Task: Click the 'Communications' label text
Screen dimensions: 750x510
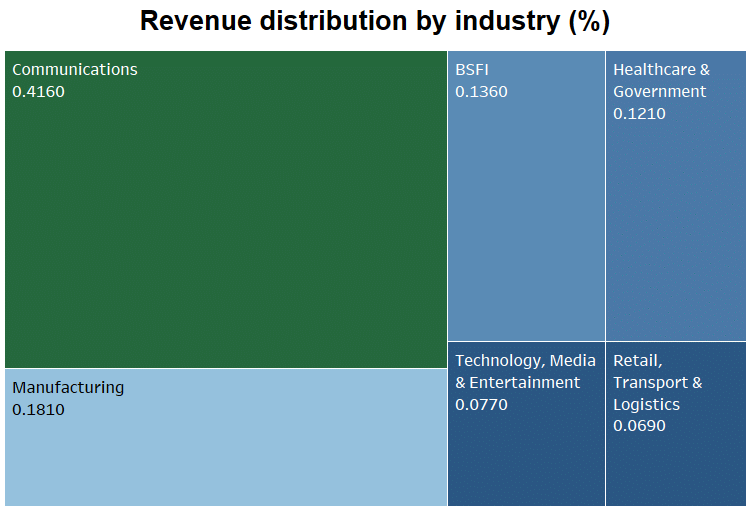Action: pos(75,70)
